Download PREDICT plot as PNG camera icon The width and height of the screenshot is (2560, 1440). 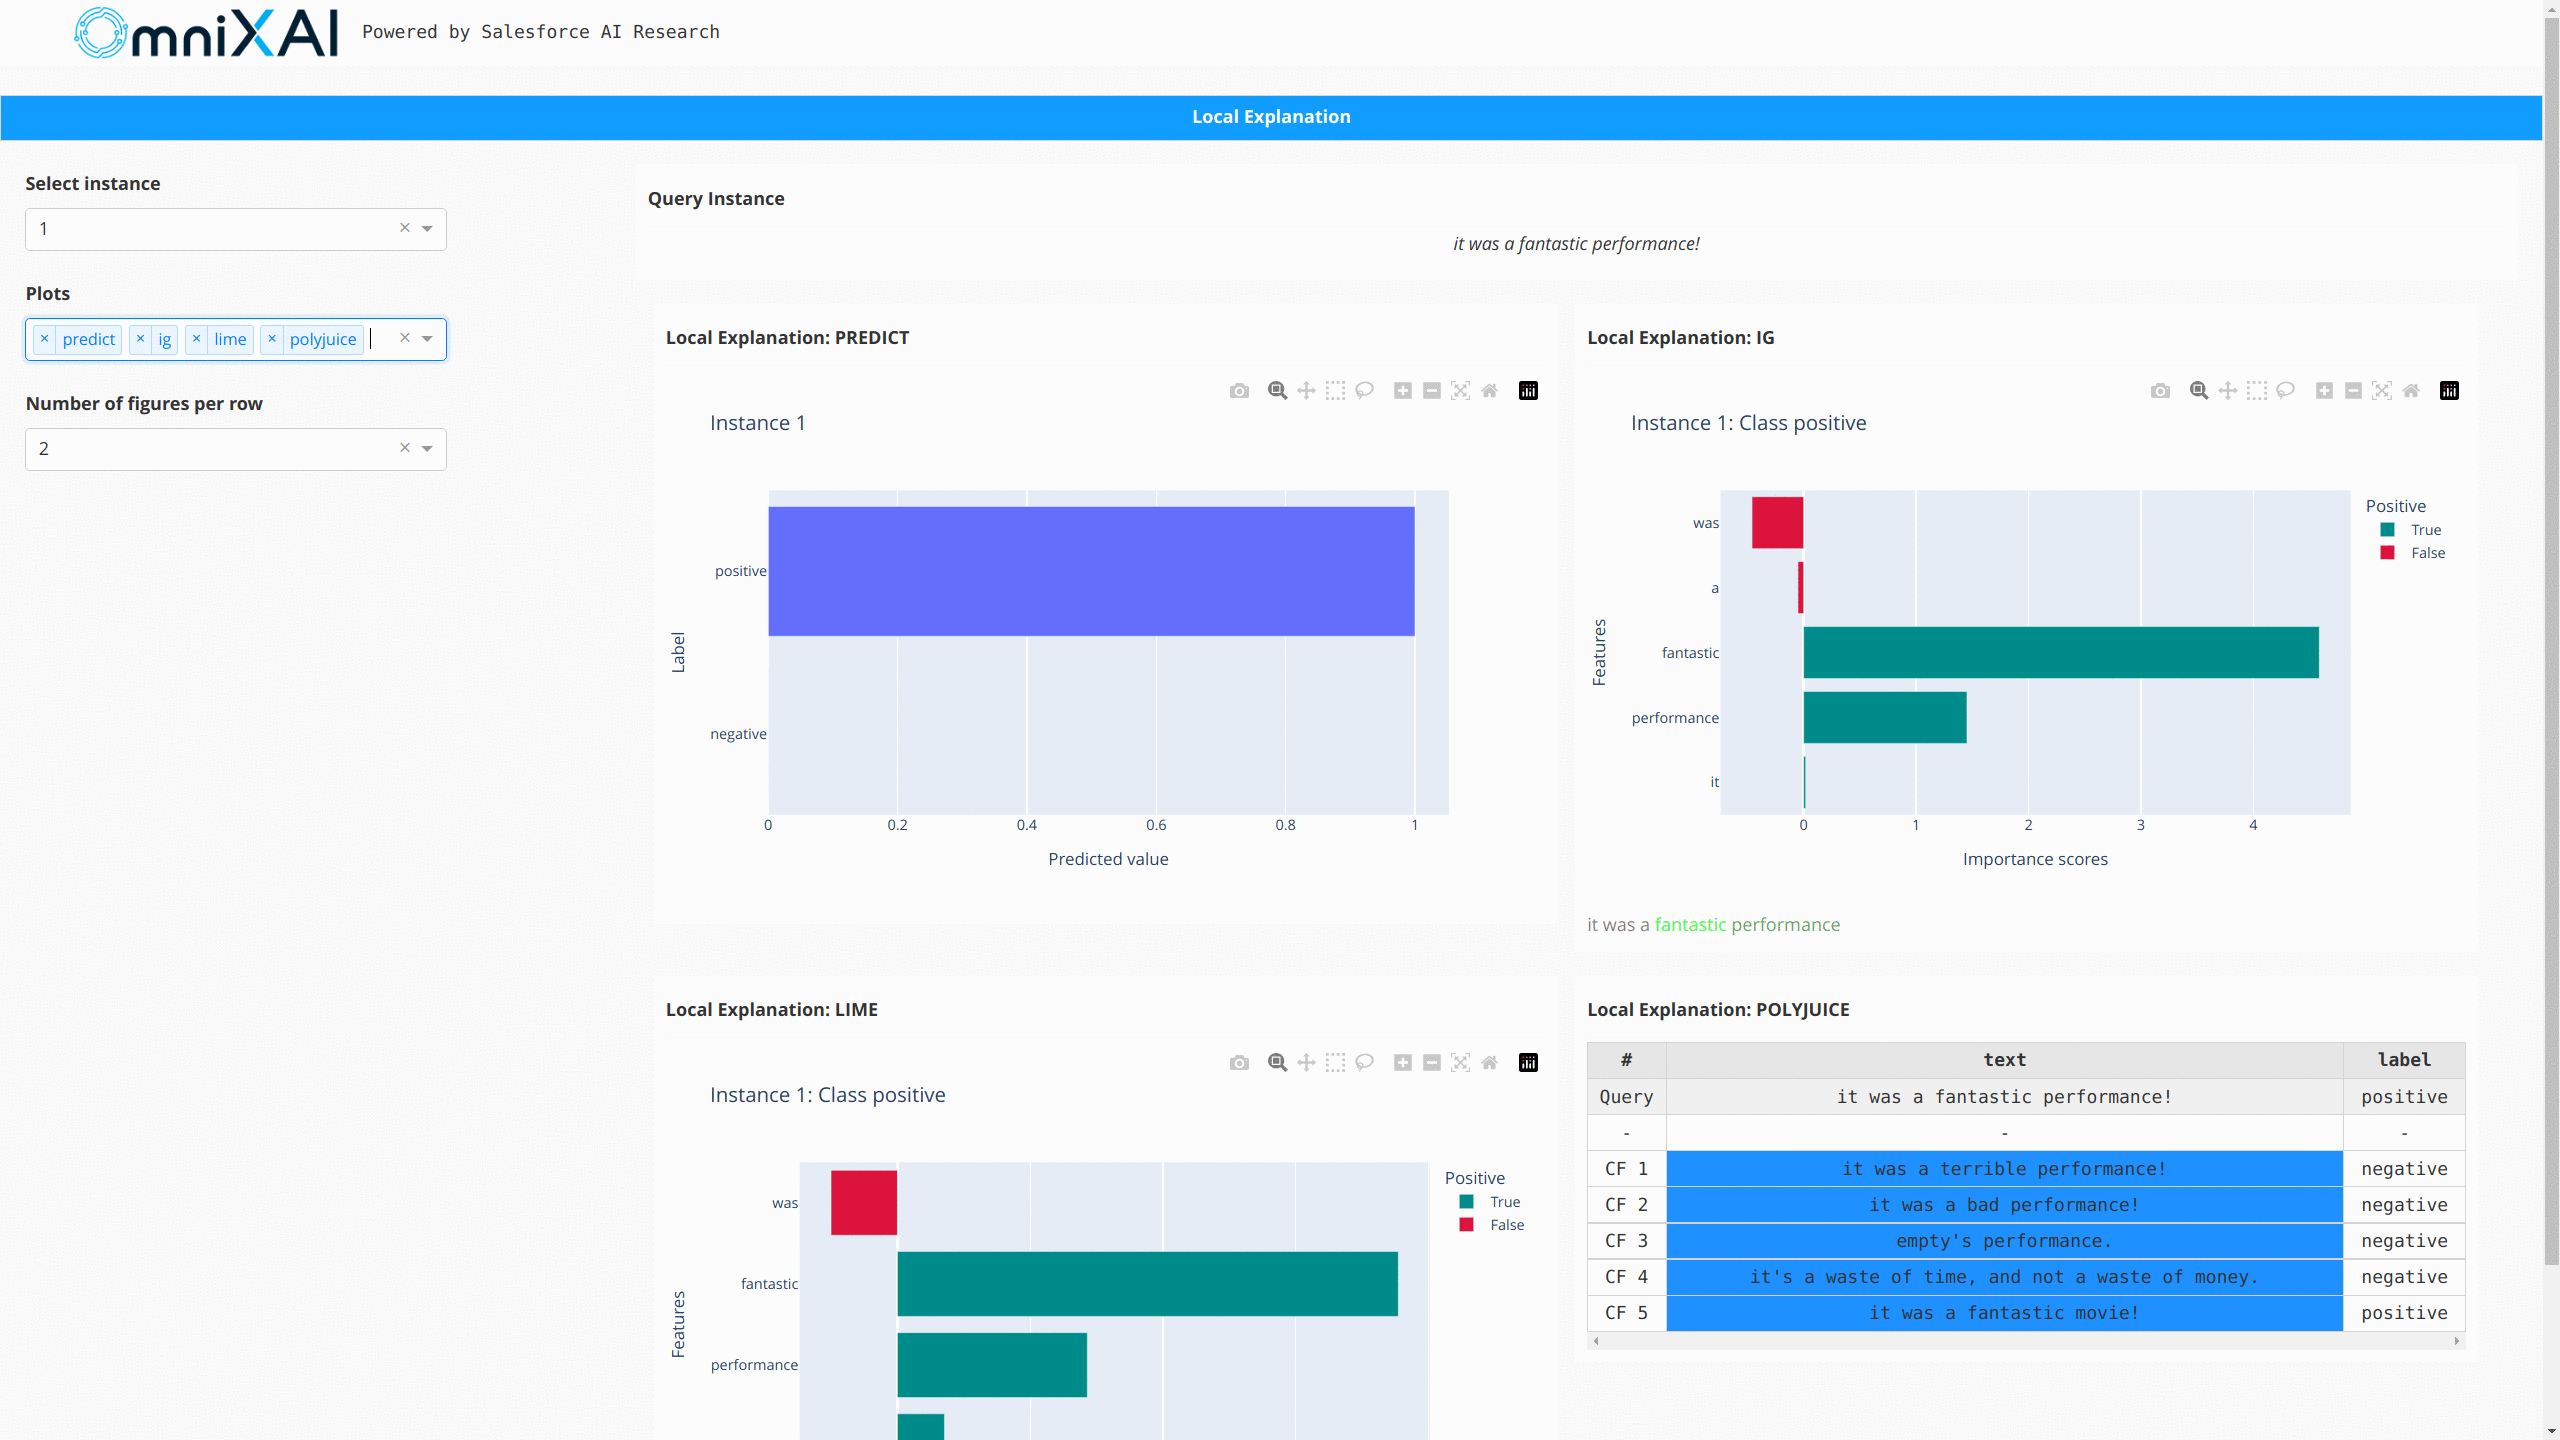coord(1239,391)
